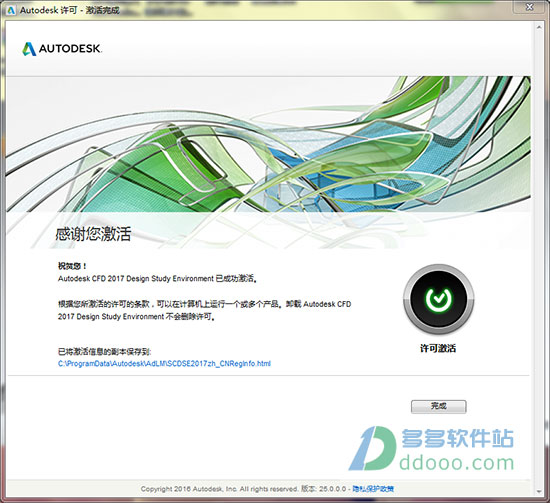This screenshot has width=550, height=503.
Task: Close the Autodesk 许可 dialog window
Action: tap(530, 7)
